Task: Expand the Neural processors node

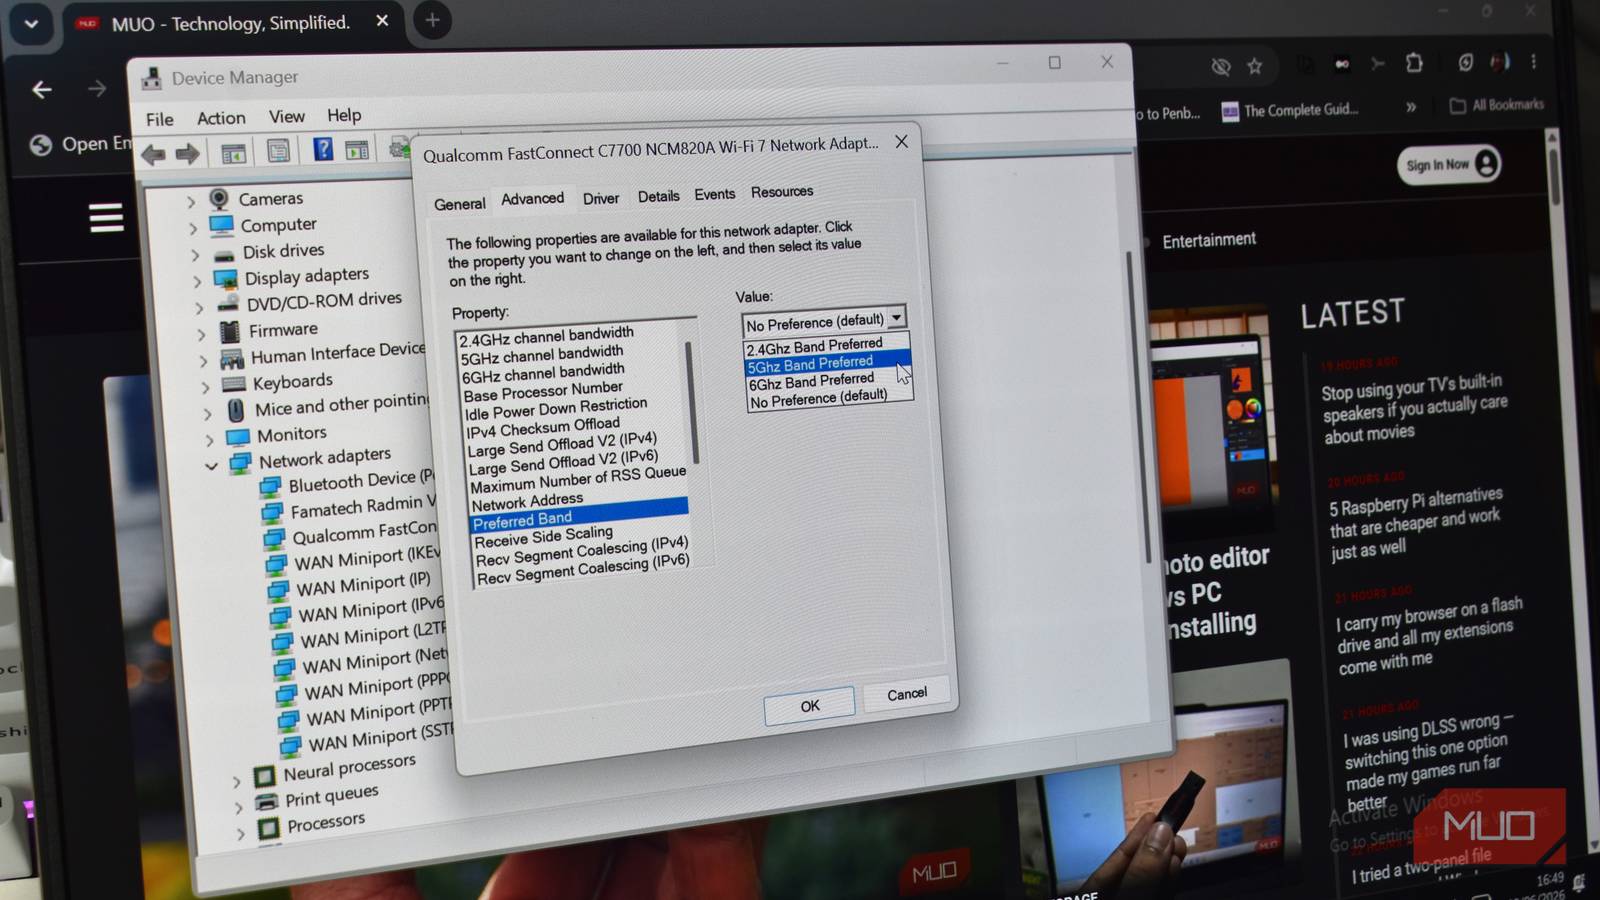Action: (x=236, y=781)
